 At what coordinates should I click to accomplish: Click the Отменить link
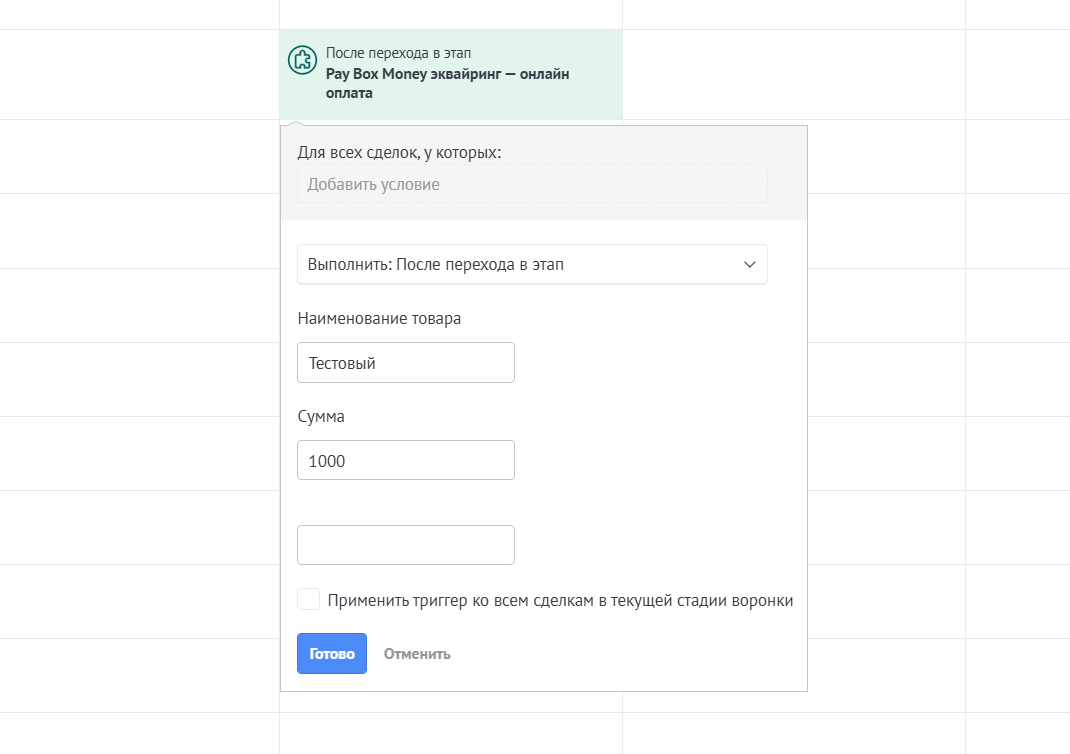pos(417,654)
